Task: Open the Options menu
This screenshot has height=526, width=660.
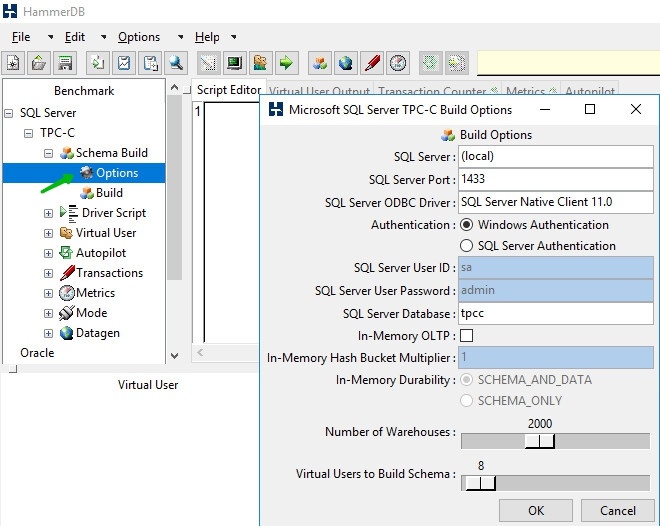Action: pos(139,37)
